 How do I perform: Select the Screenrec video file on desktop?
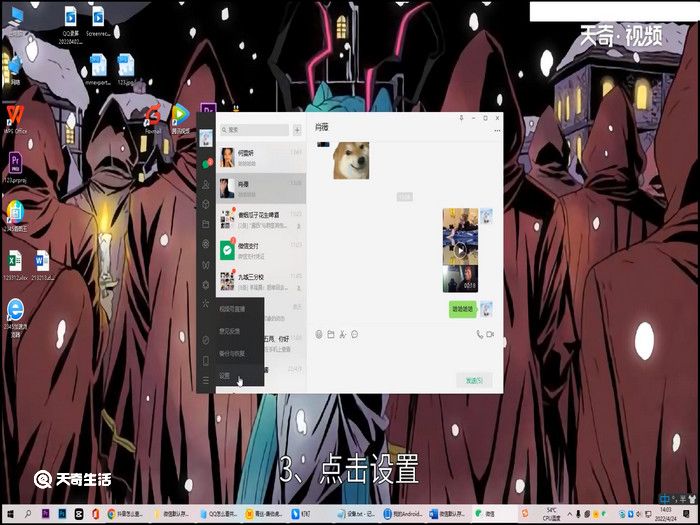coord(98,21)
